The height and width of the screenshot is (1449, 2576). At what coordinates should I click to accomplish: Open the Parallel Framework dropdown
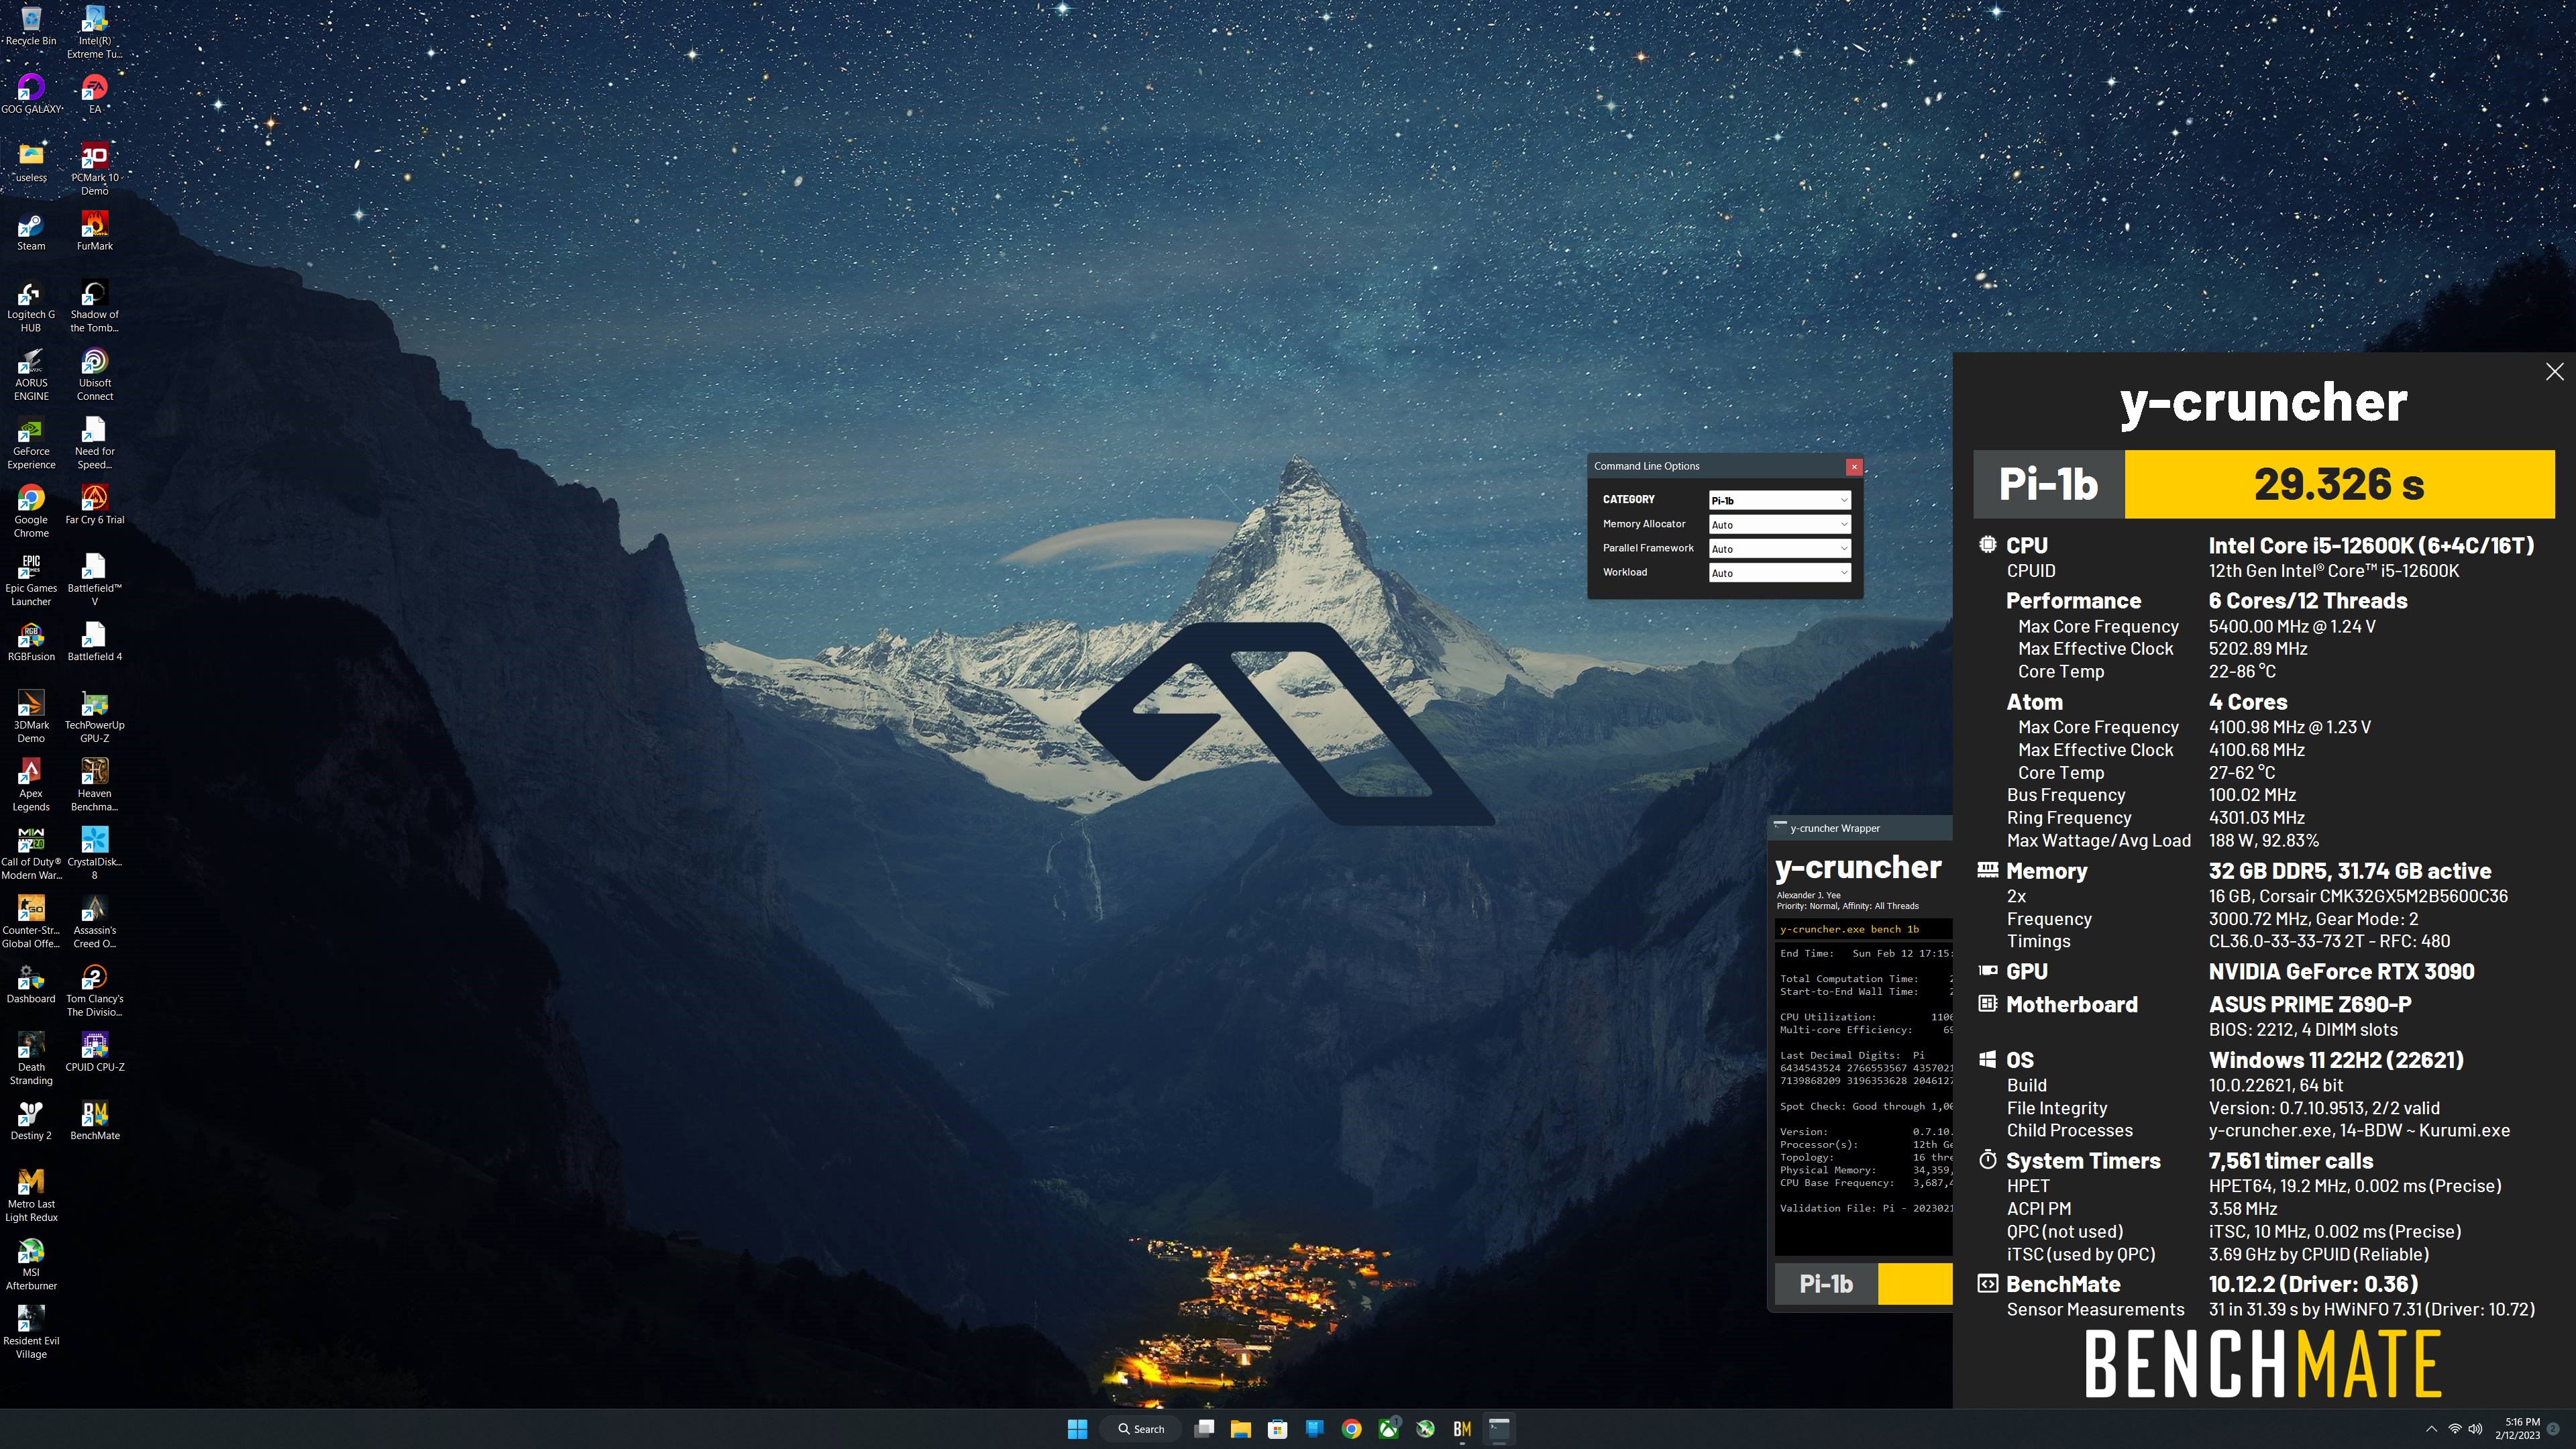pyautogui.click(x=1779, y=548)
